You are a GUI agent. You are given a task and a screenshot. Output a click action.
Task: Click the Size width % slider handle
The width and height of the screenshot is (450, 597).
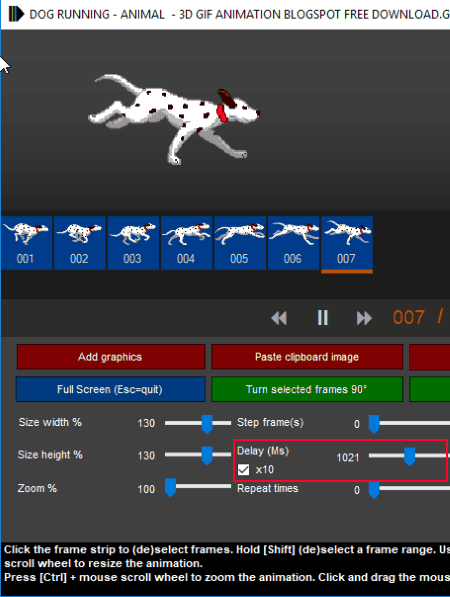click(x=207, y=424)
